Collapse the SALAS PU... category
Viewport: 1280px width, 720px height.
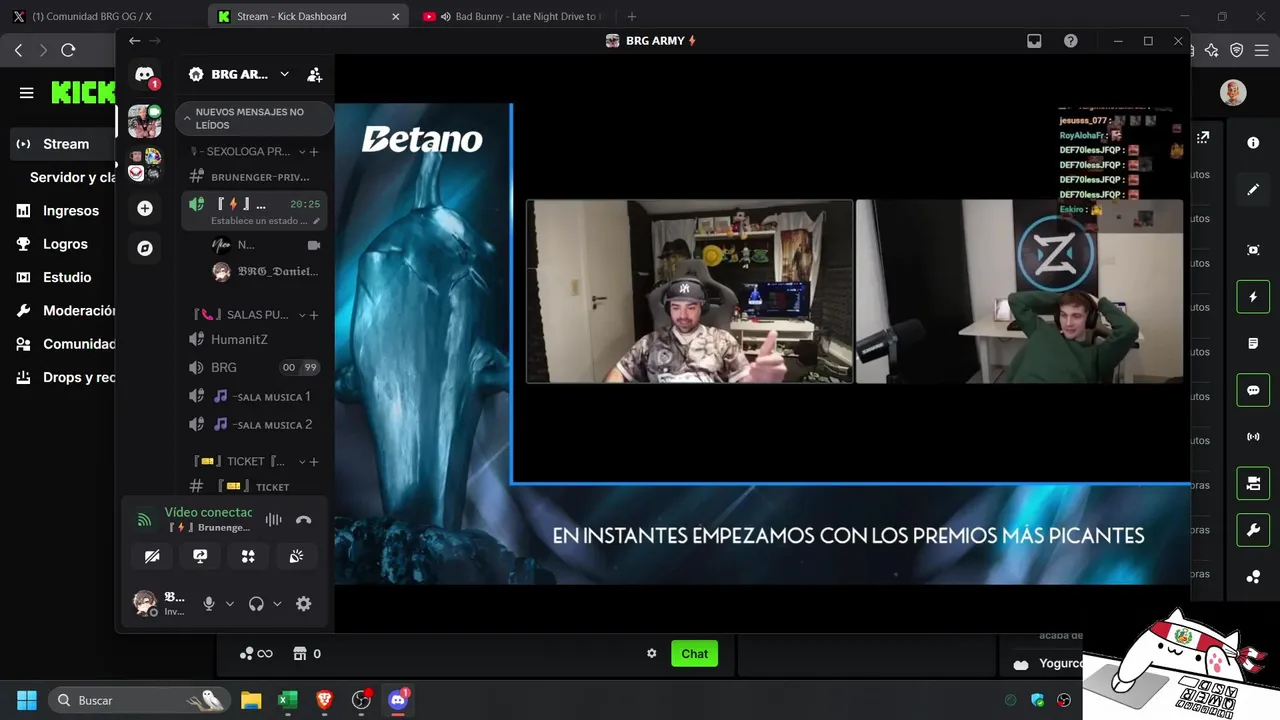pos(302,315)
